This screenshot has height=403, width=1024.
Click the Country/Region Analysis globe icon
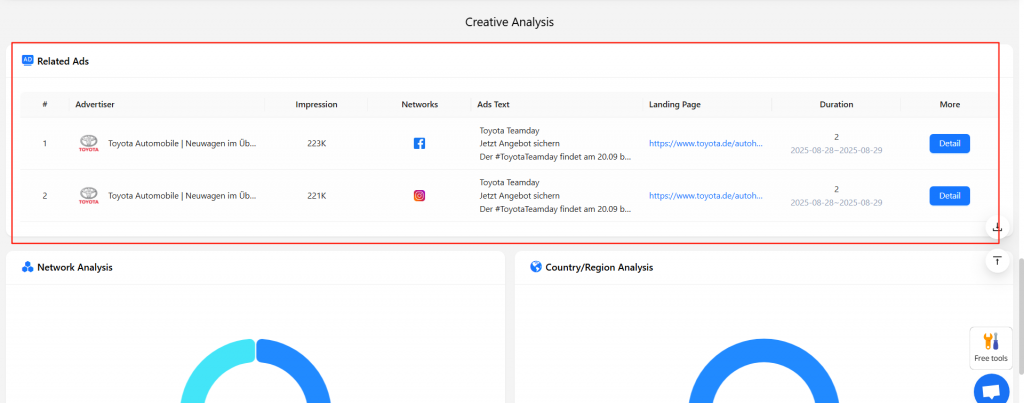tap(536, 267)
